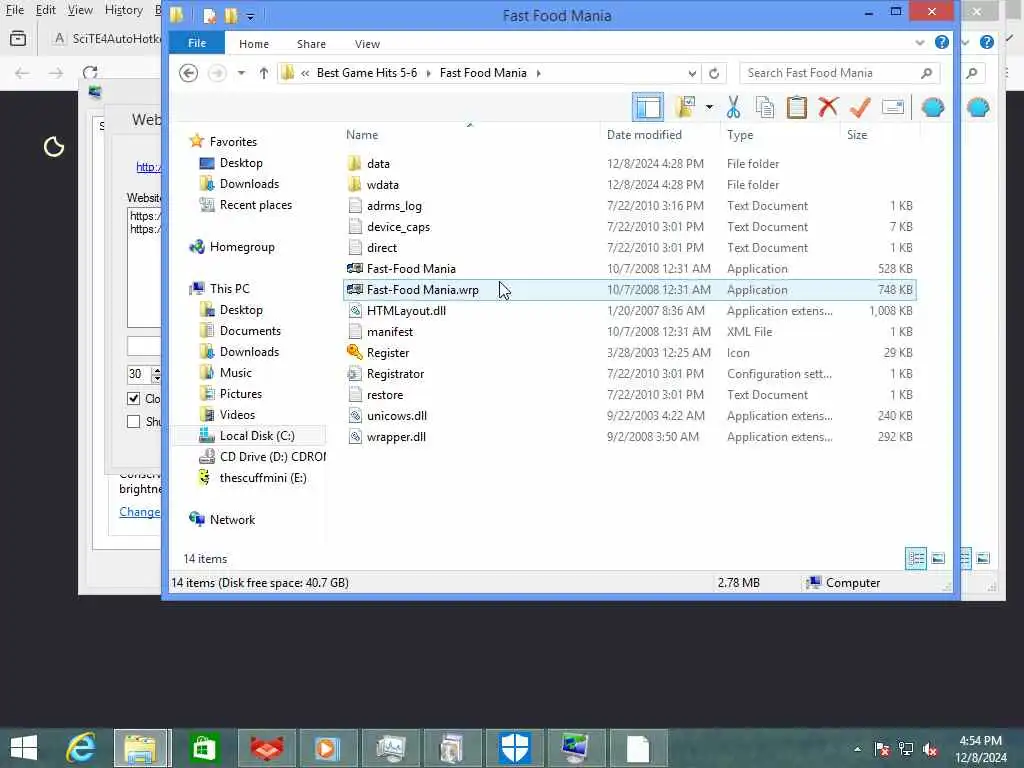The image size is (1024, 768).
Task: Select the data folder
Action: 630,164
